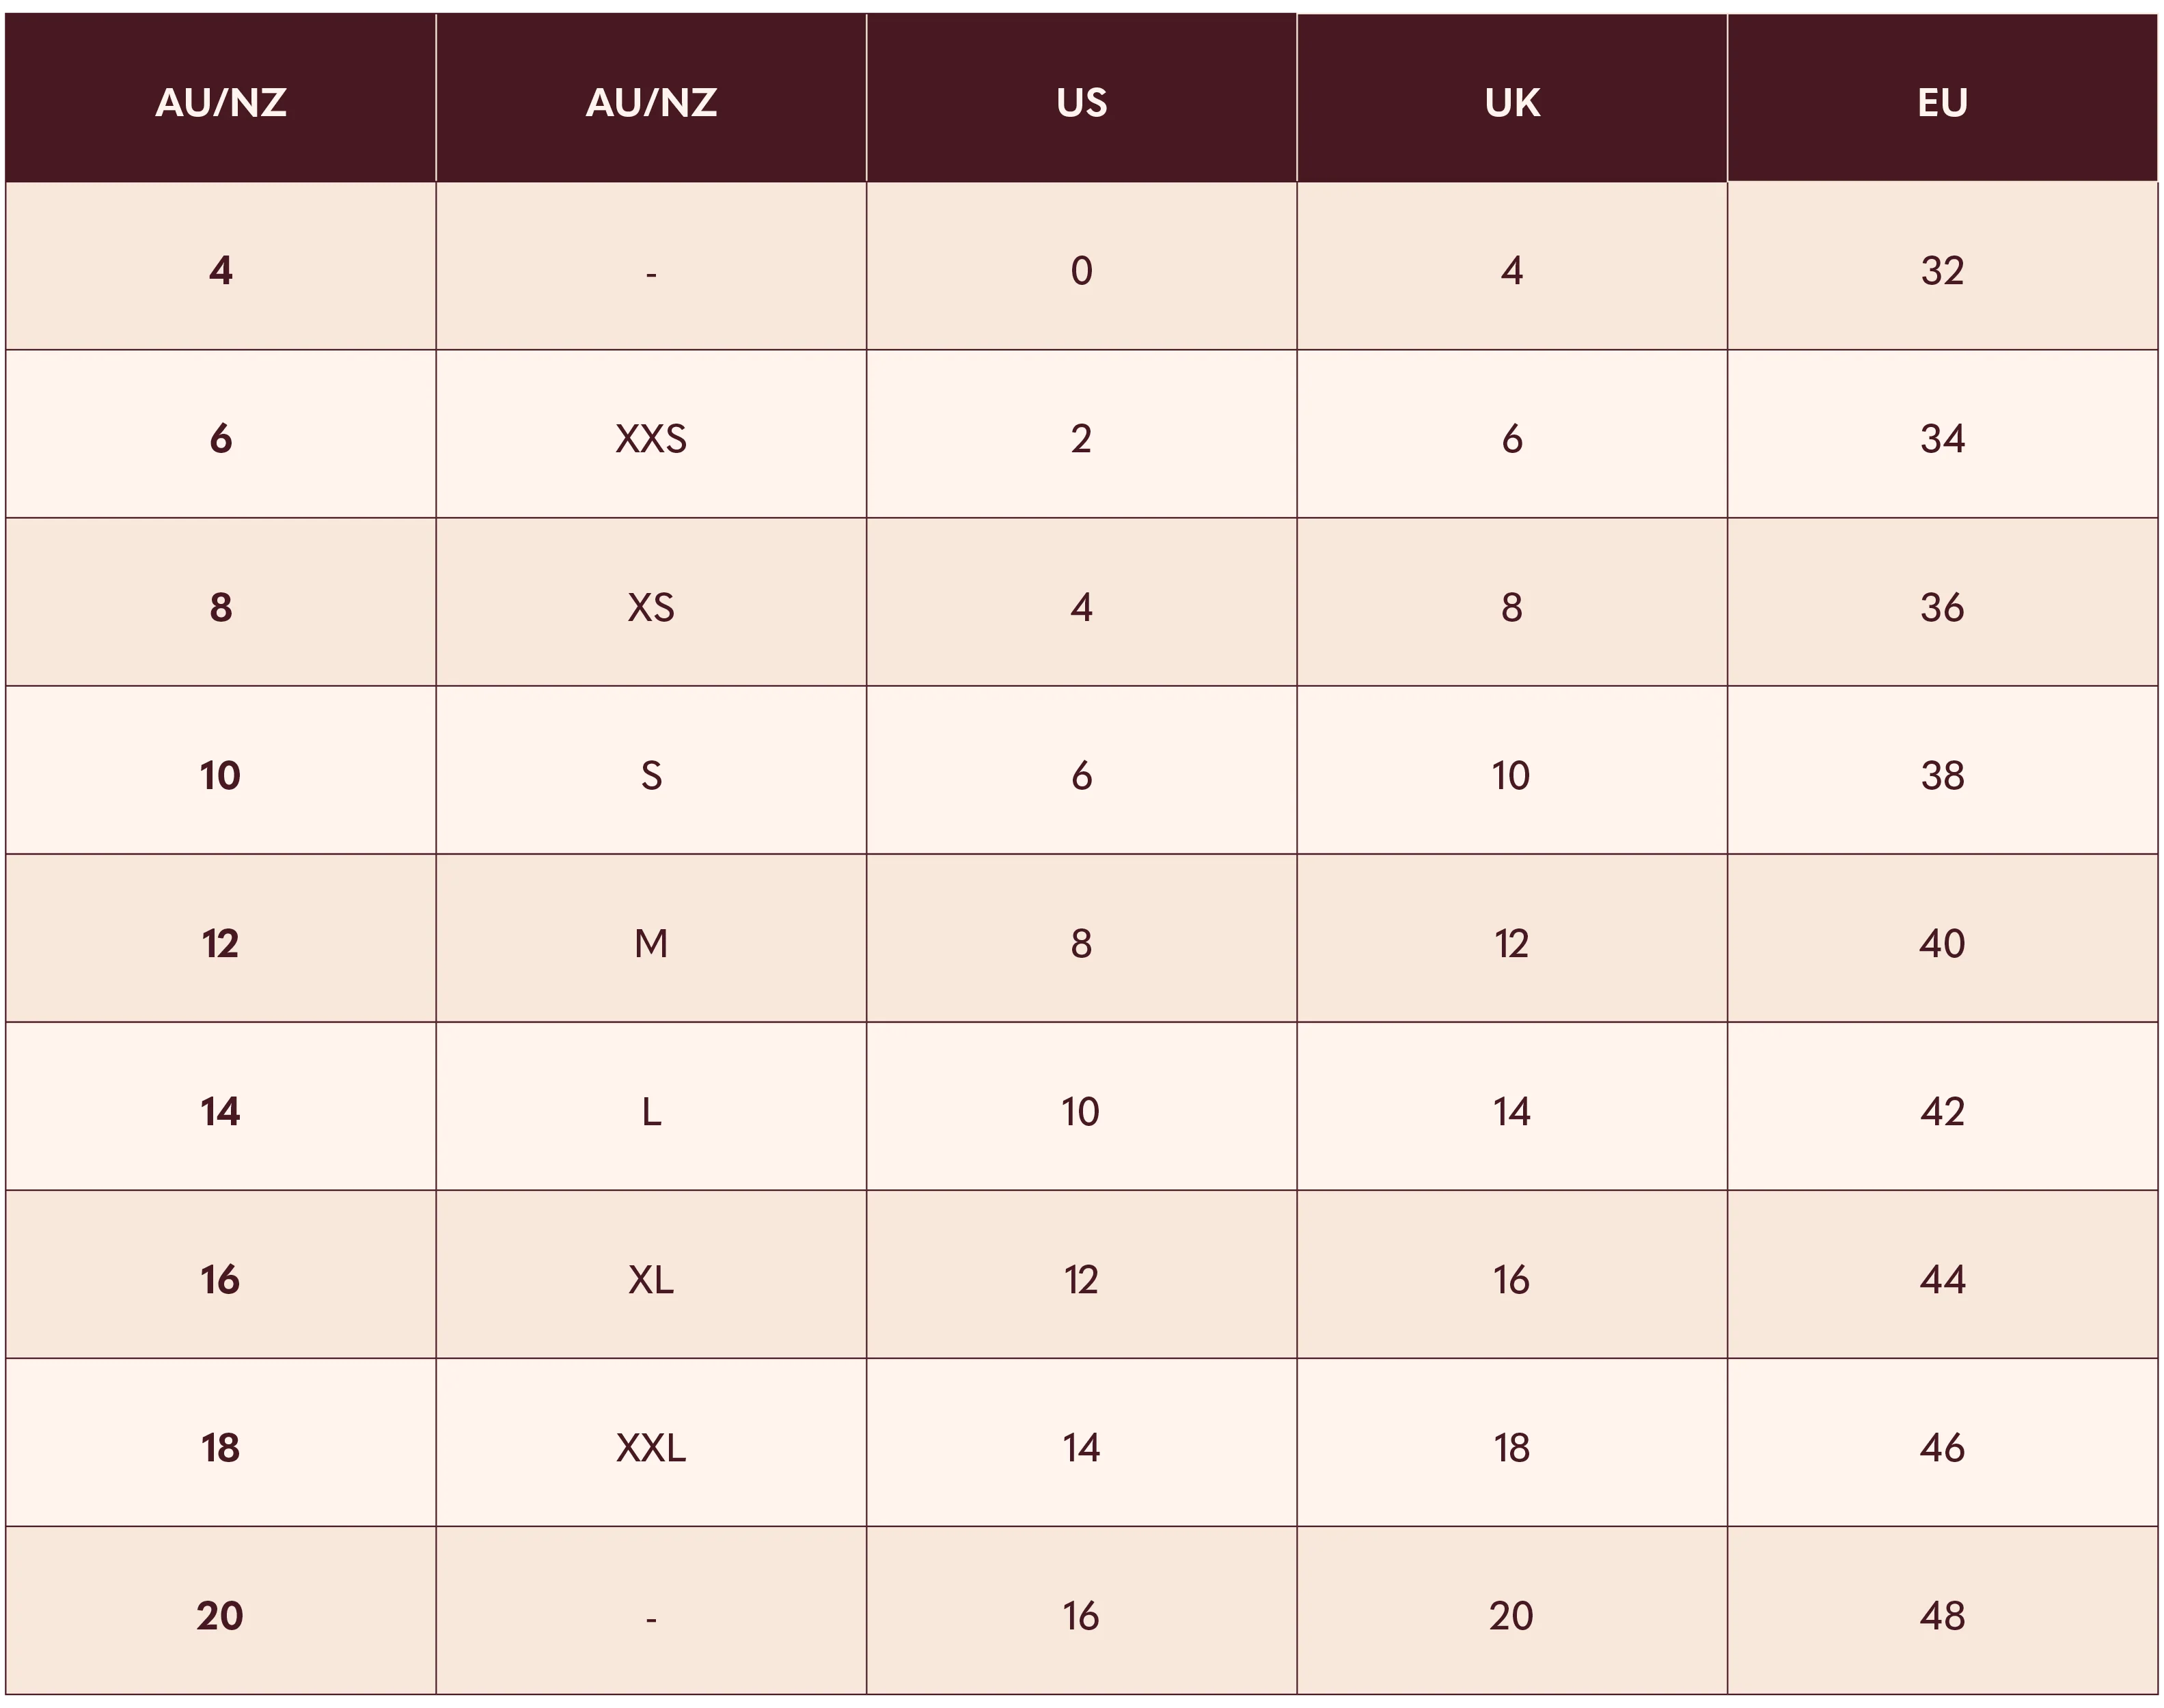Image resolution: width=2164 pixels, height=1708 pixels.
Task: Select the EU size 38 cell
Action: pyautogui.click(x=1942, y=775)
